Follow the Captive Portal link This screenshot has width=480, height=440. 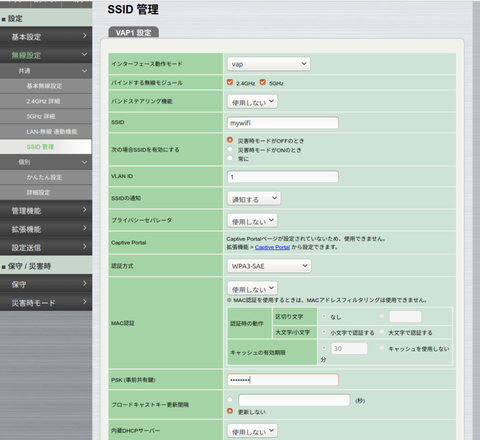pos(272,247)
